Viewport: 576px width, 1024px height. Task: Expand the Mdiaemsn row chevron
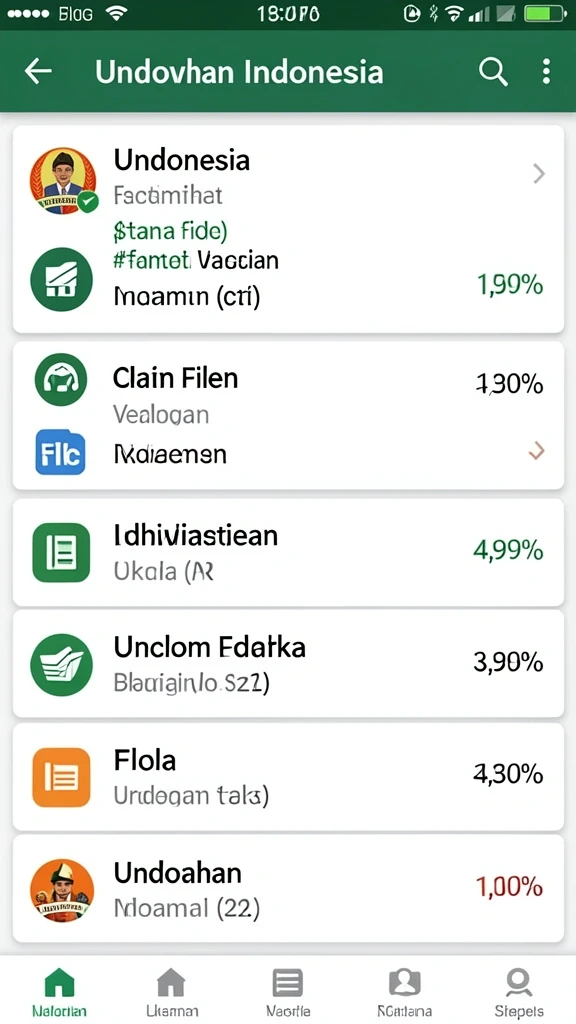(536, 451)
